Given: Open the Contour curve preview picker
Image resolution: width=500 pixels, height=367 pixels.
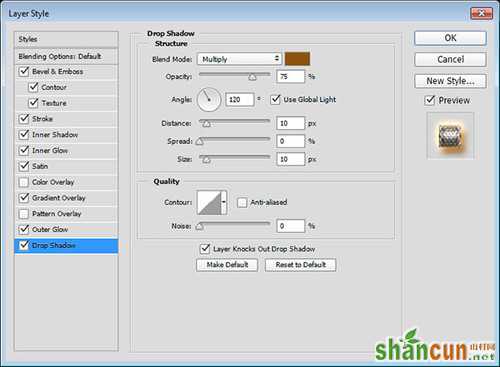Looking at the screenshot, I should 209,202.
